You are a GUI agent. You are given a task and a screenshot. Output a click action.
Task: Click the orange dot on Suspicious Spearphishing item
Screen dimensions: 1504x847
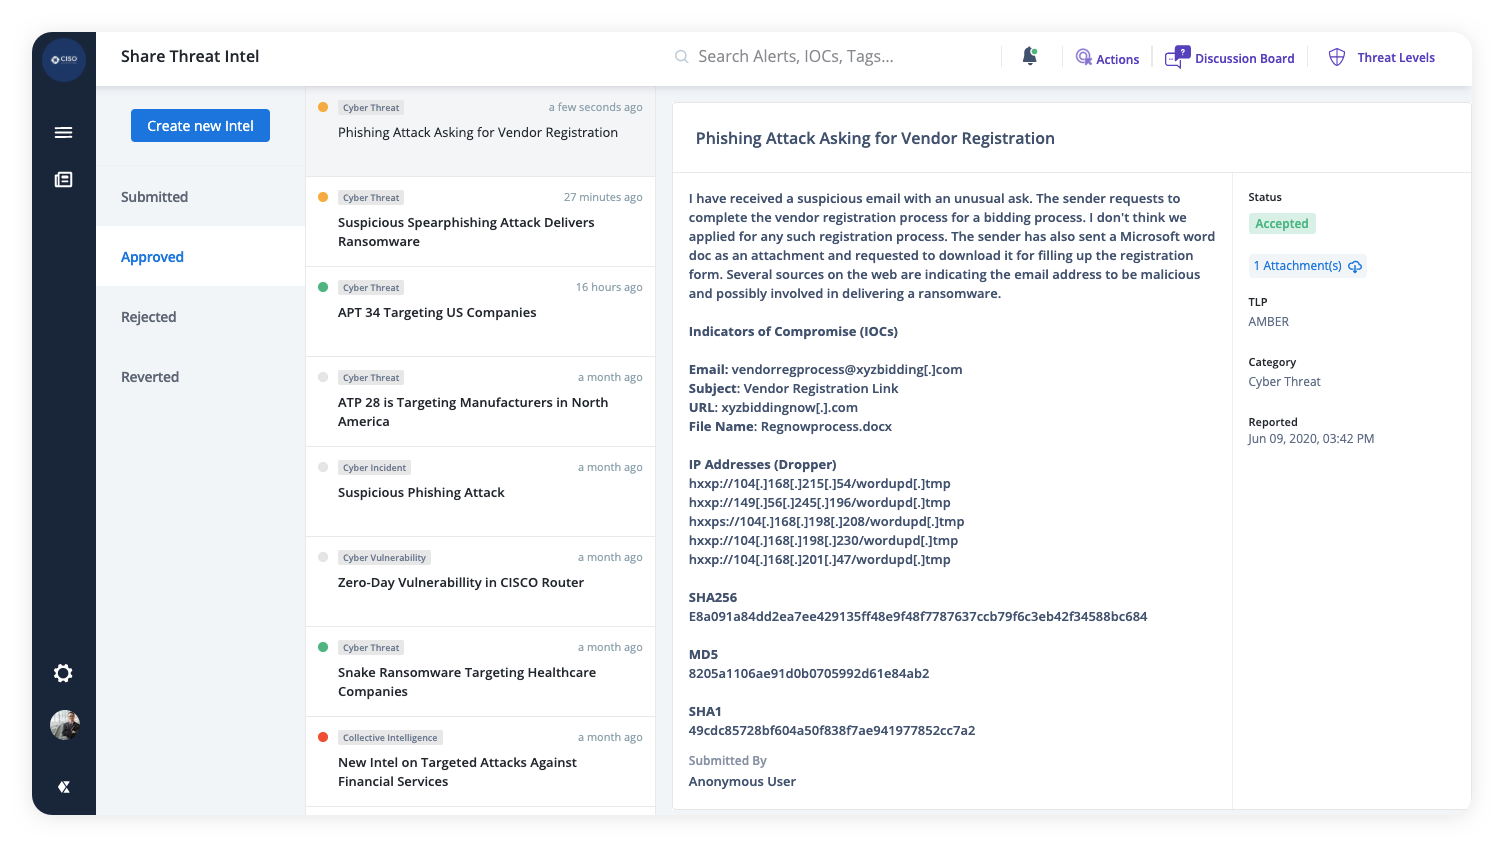[323, 197]
